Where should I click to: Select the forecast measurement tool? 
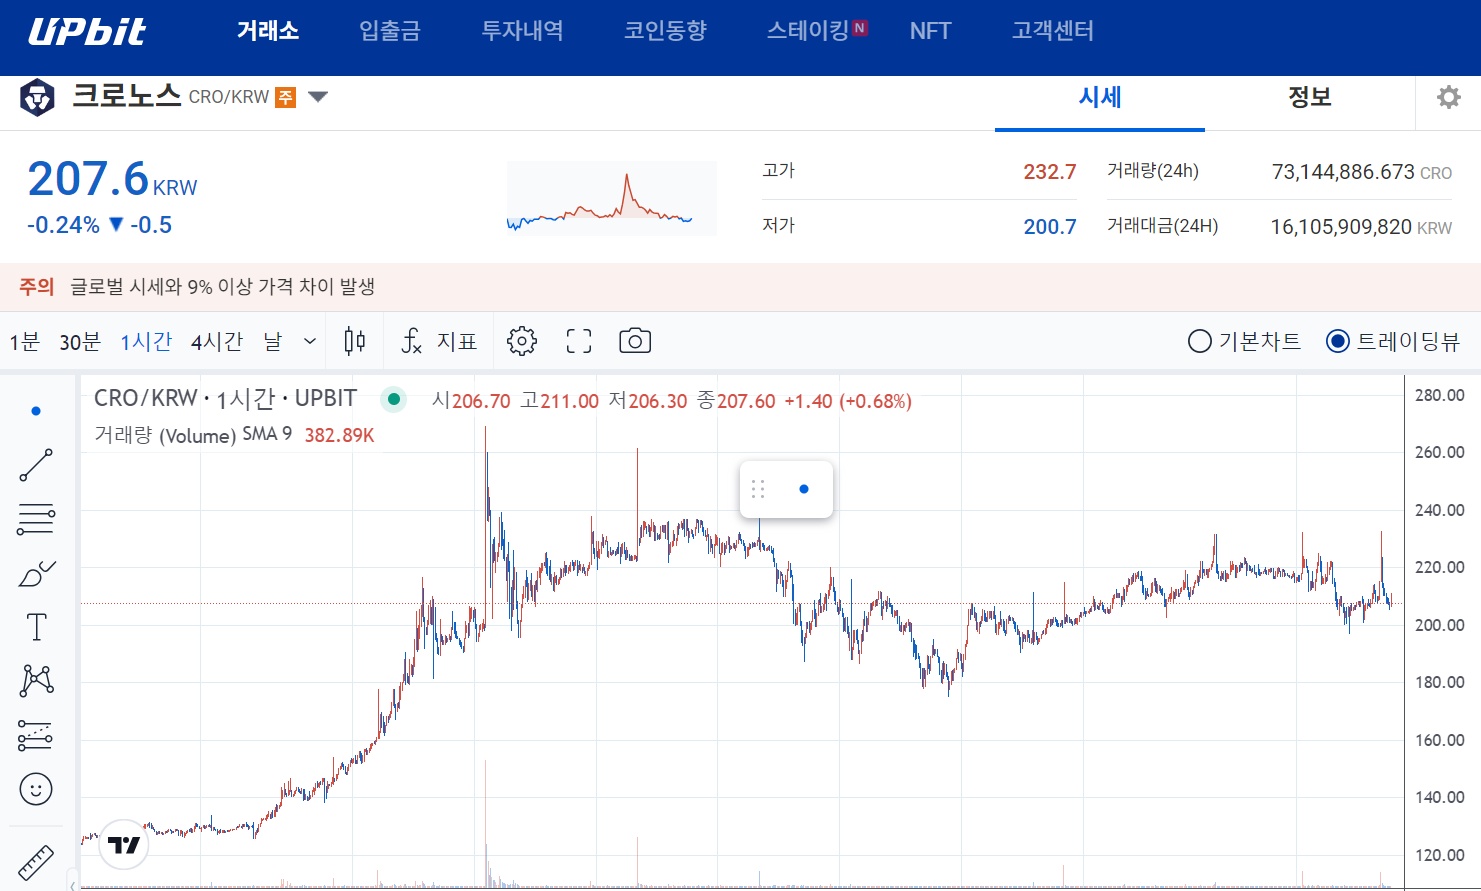36,735
